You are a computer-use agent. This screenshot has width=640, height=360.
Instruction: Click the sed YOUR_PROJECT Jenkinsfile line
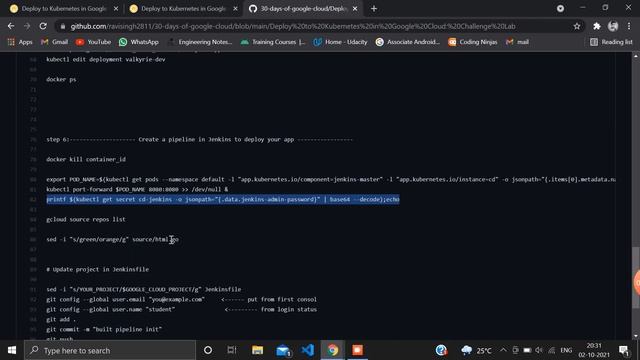click(x=144, y=289)
